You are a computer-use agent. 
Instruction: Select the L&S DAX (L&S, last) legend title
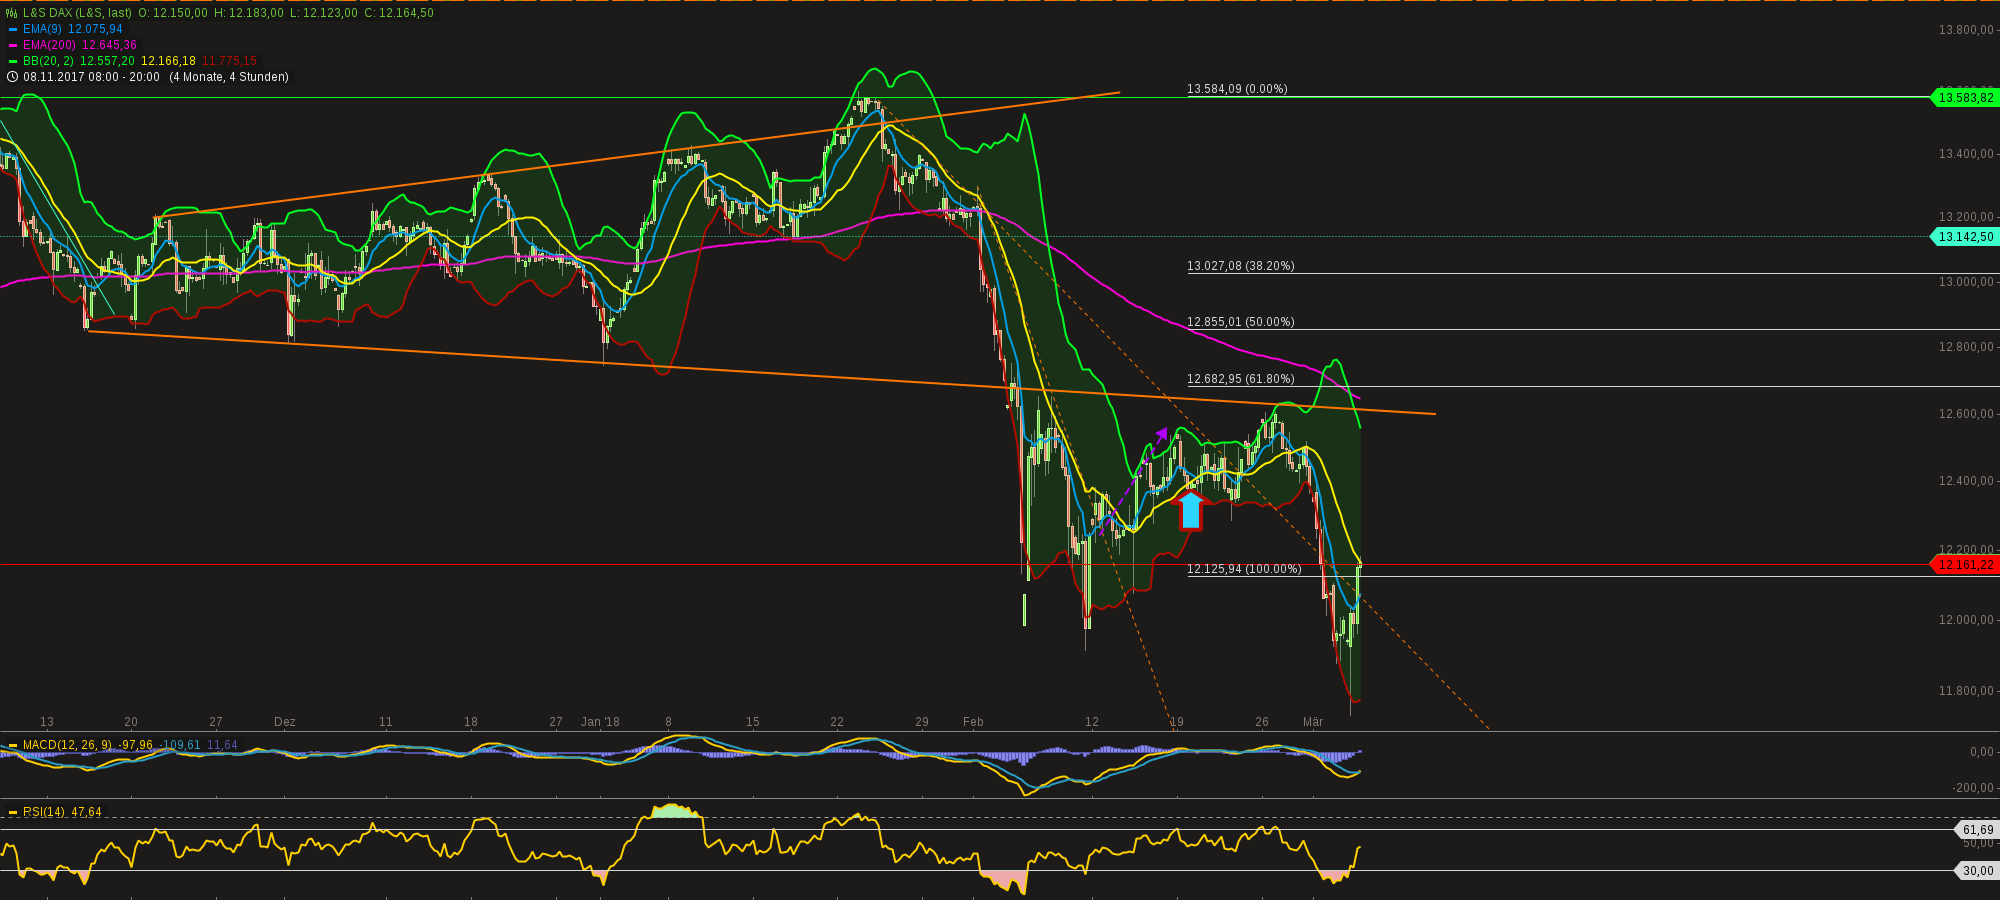click(77, 13)
